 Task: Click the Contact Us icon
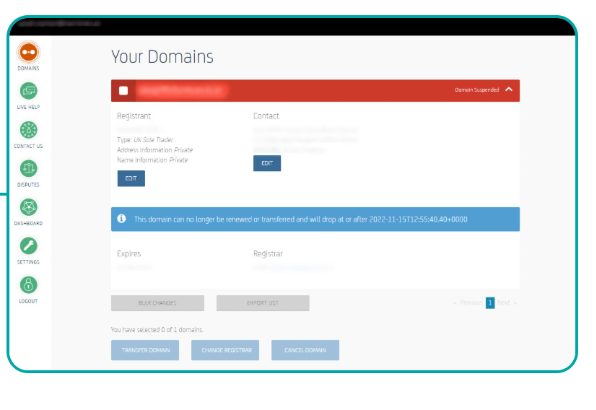(x=29, y=130)
